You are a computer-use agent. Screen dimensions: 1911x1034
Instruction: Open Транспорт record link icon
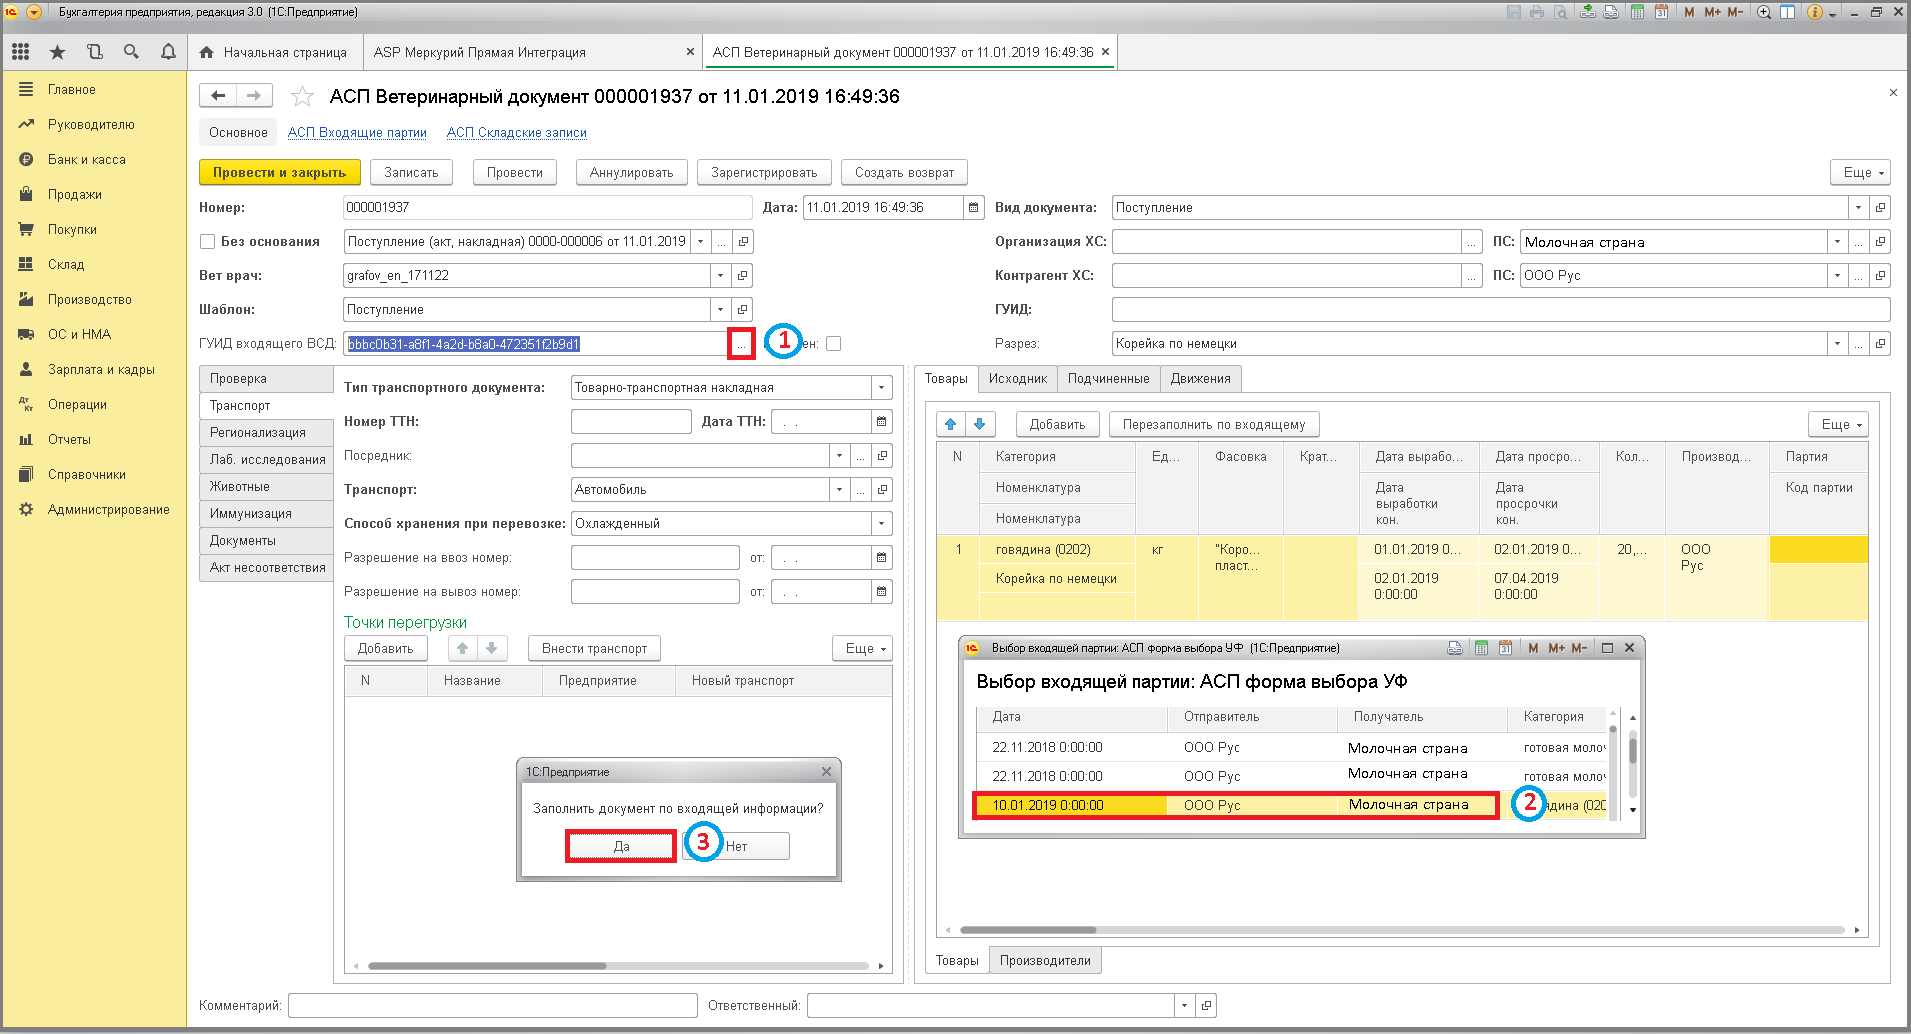[882, 489]
